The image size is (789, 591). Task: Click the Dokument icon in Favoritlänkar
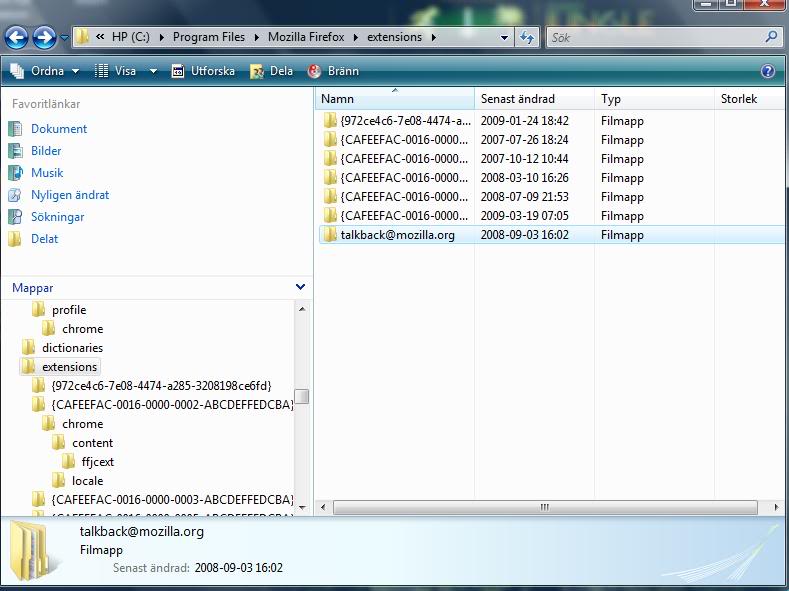tap(16, 129)
